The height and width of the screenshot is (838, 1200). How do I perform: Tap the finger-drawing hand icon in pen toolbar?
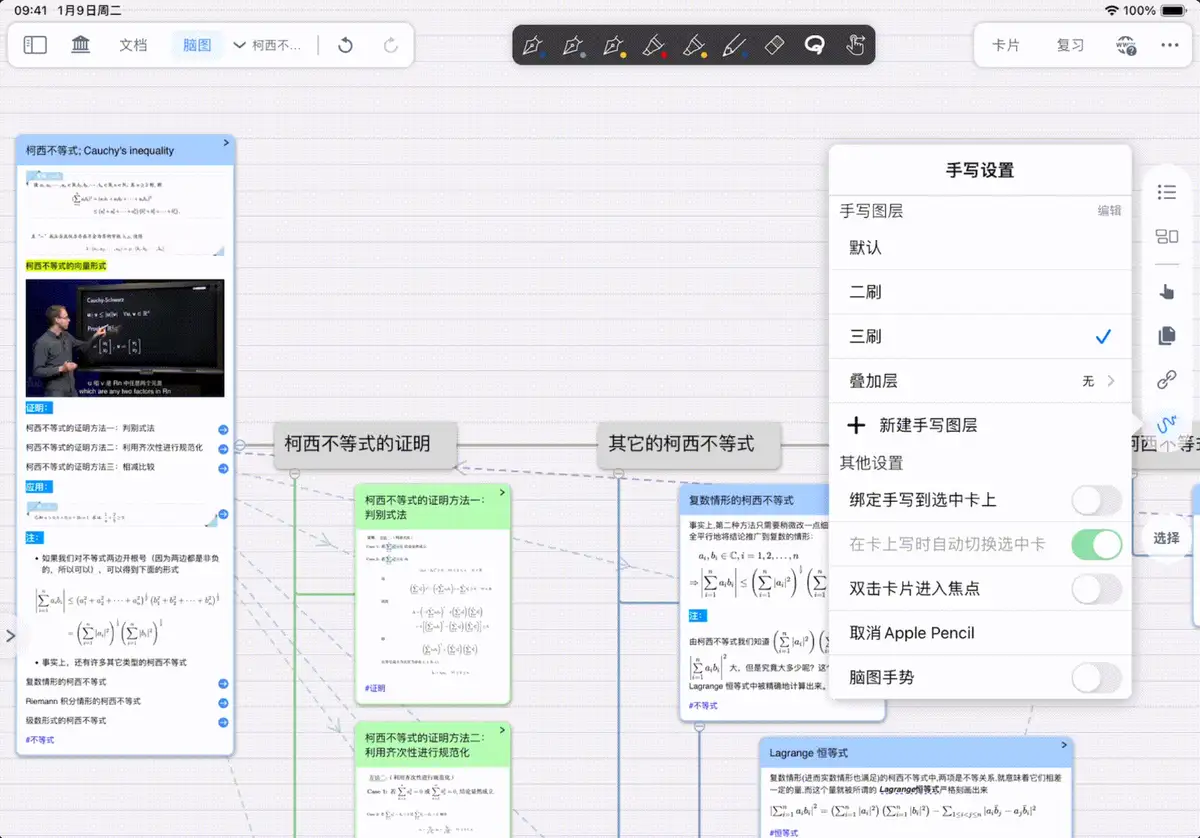(855, 45)
